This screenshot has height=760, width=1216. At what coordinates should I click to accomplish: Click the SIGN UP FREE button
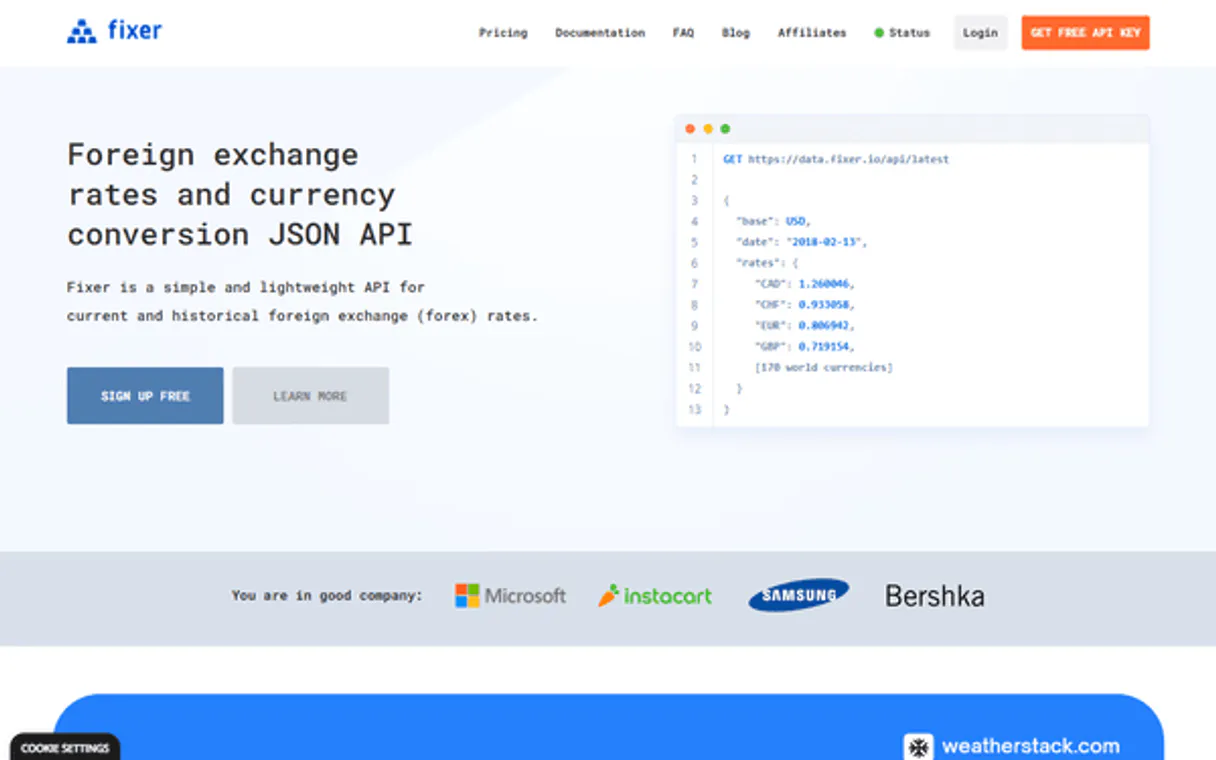(144, 395)
